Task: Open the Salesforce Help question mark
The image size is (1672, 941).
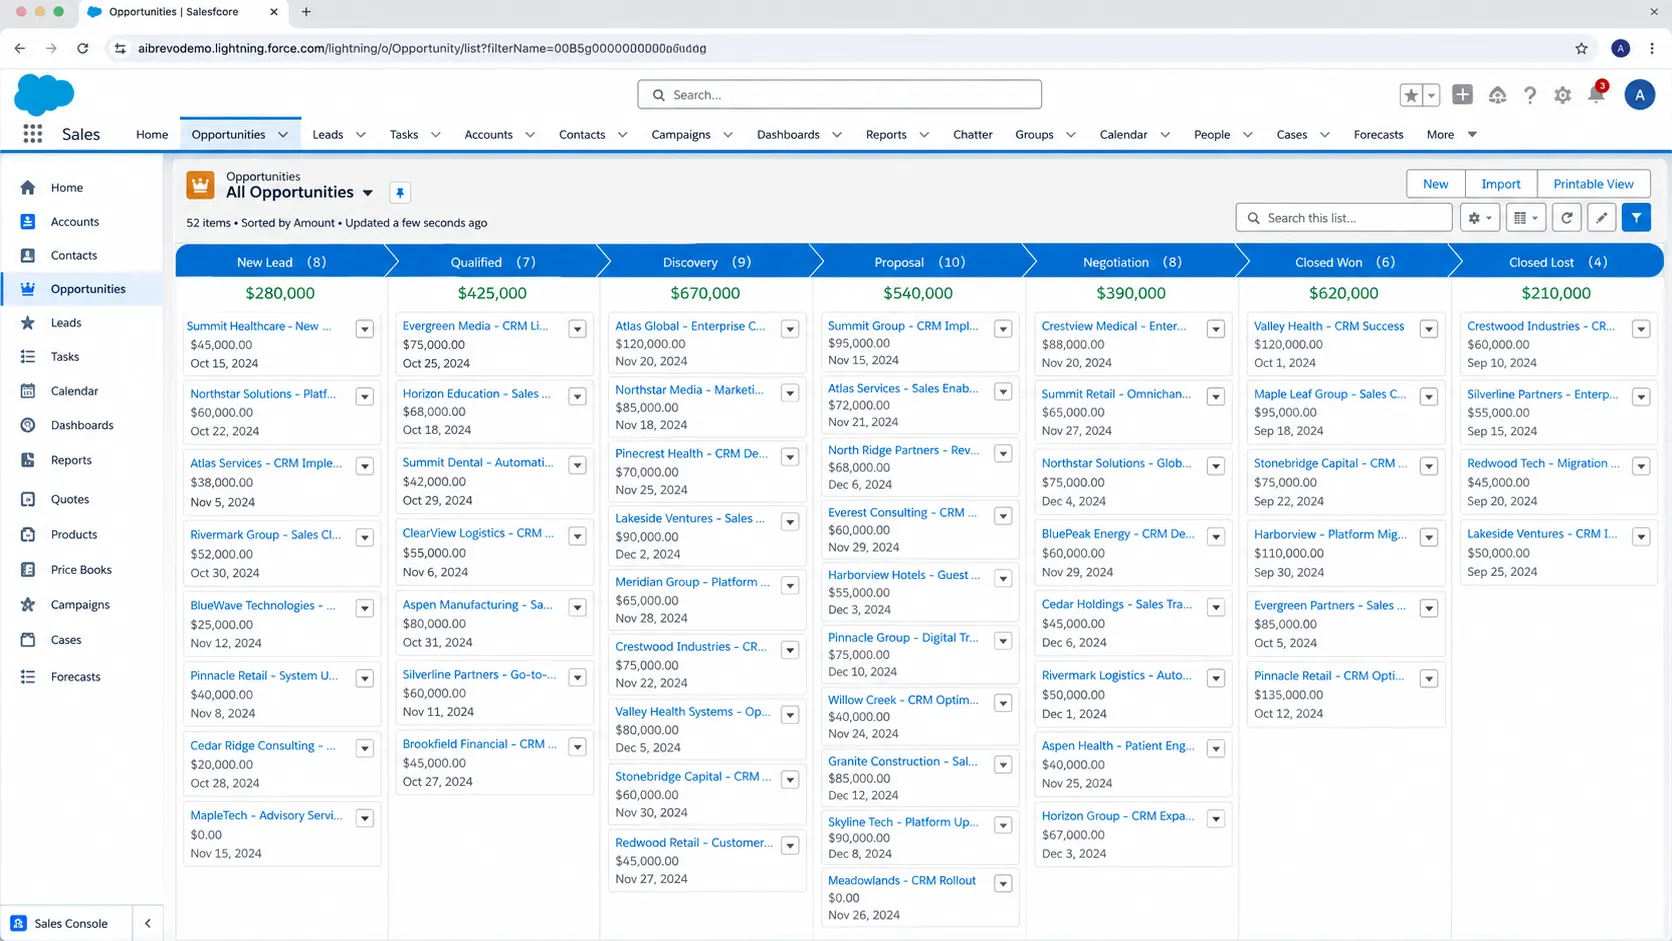Action: tap(1530, 95)
